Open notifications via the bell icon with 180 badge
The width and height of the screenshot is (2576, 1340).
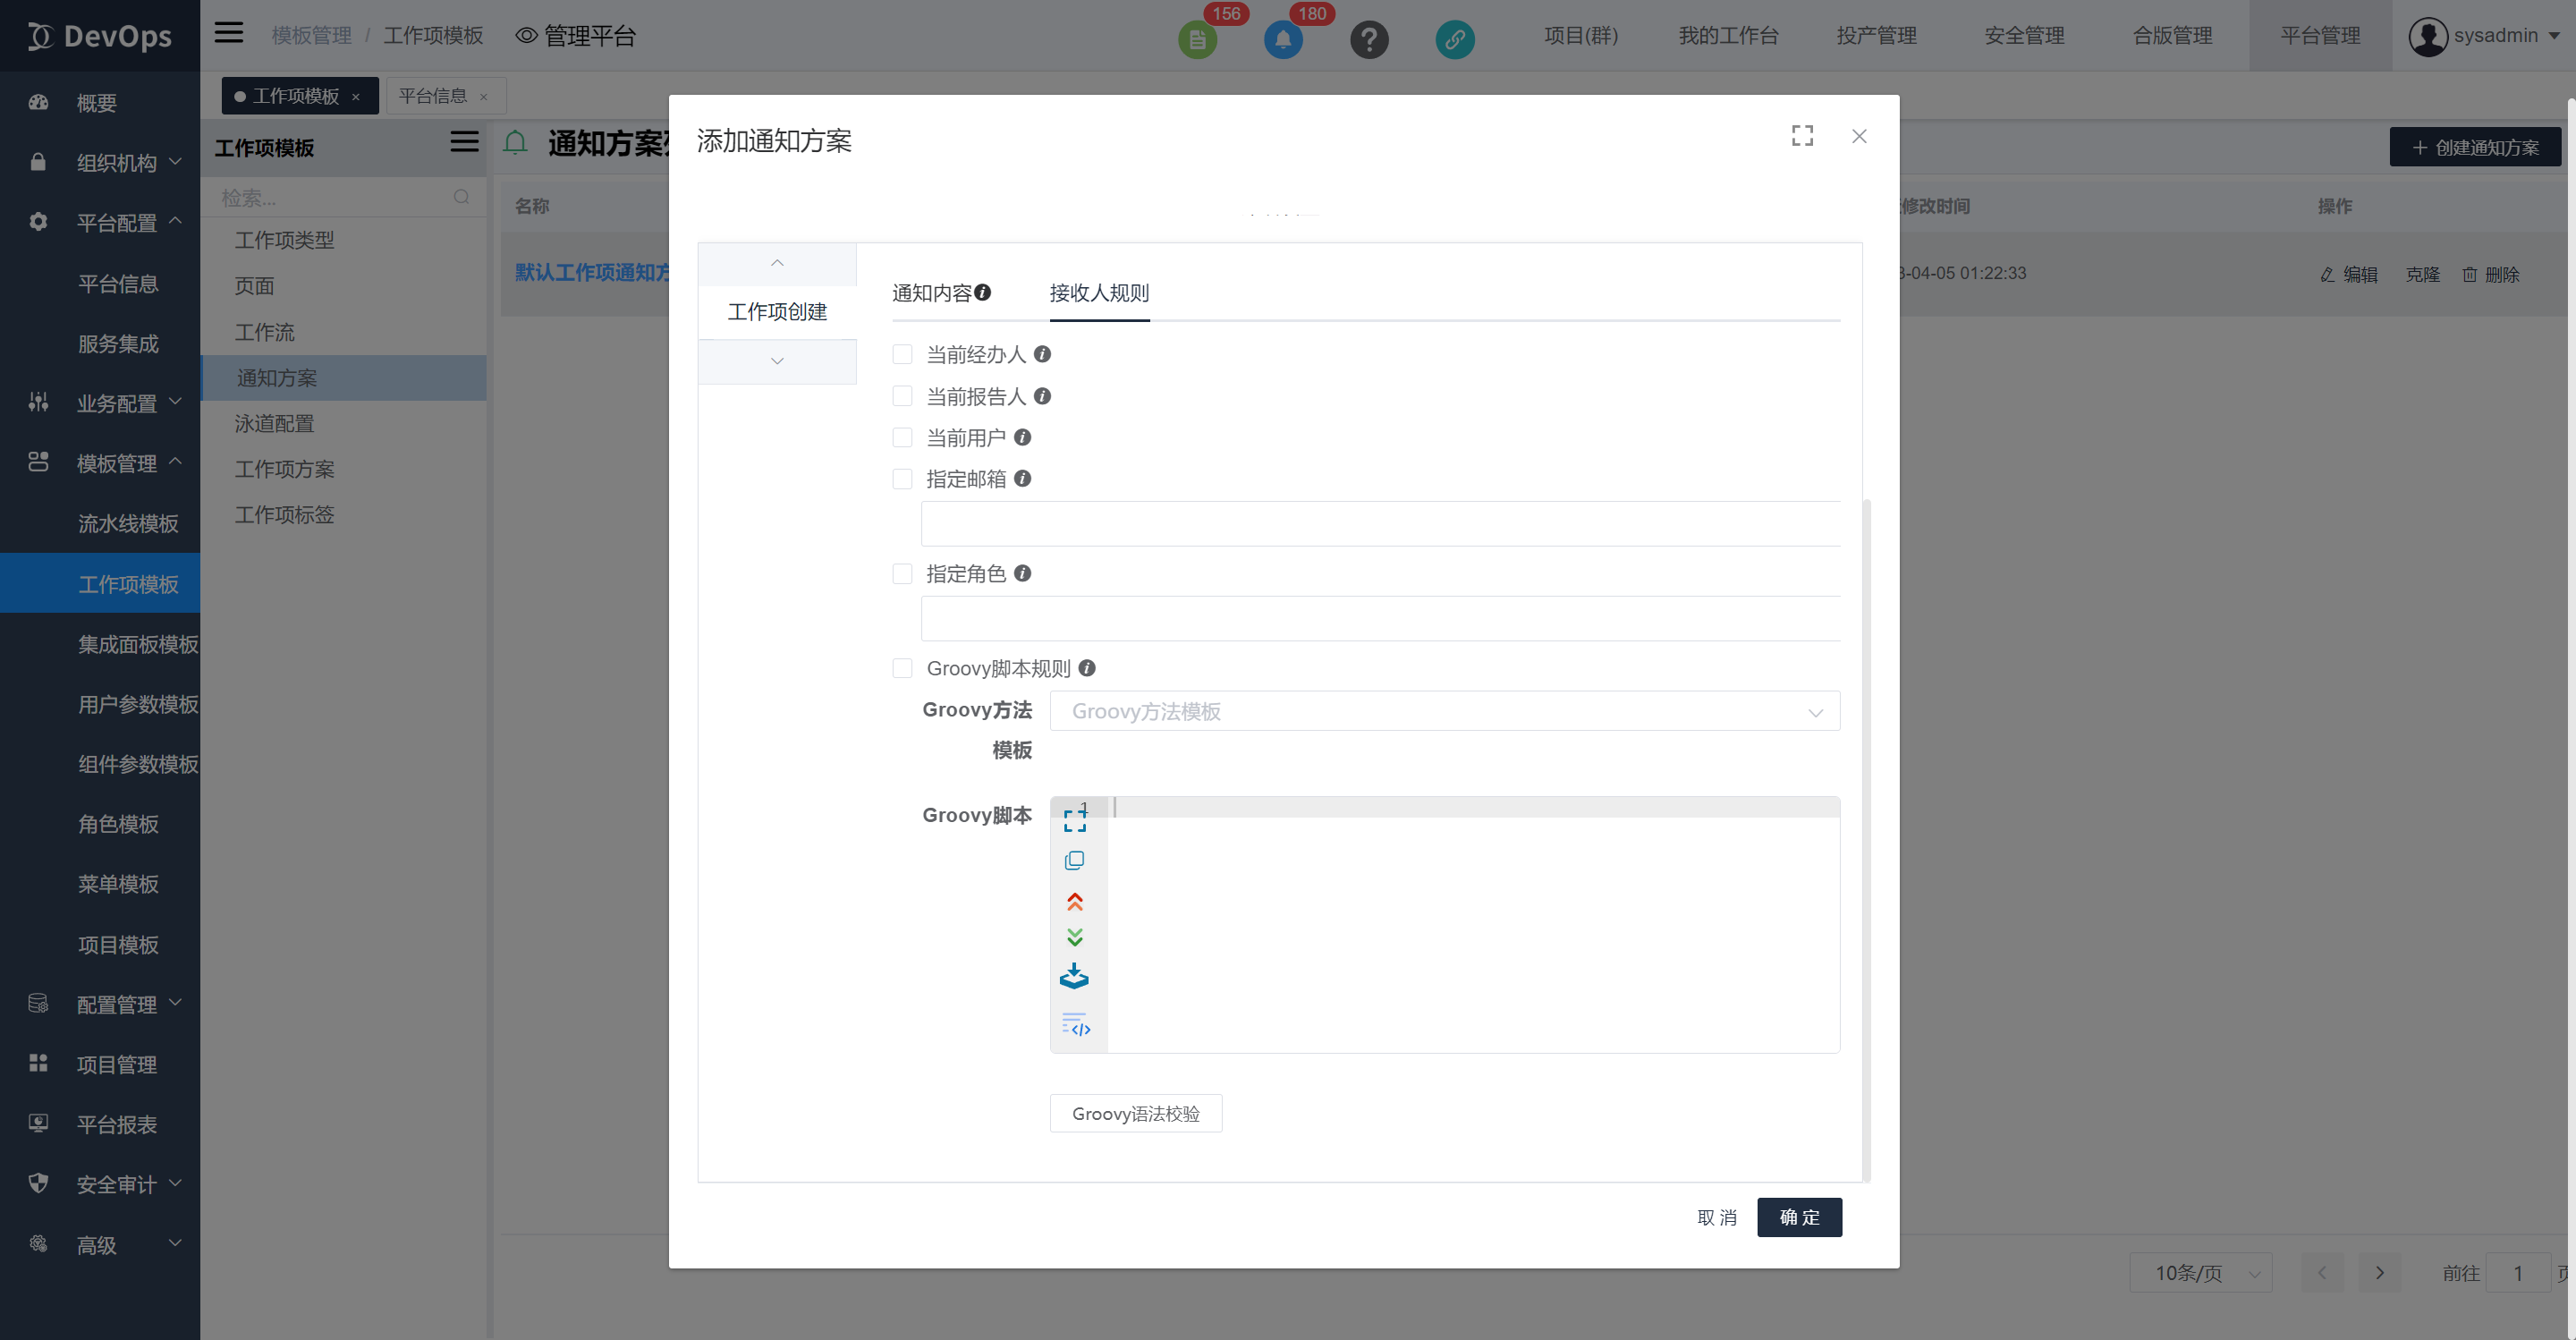pyautogui.click(x=1283, y=40)
